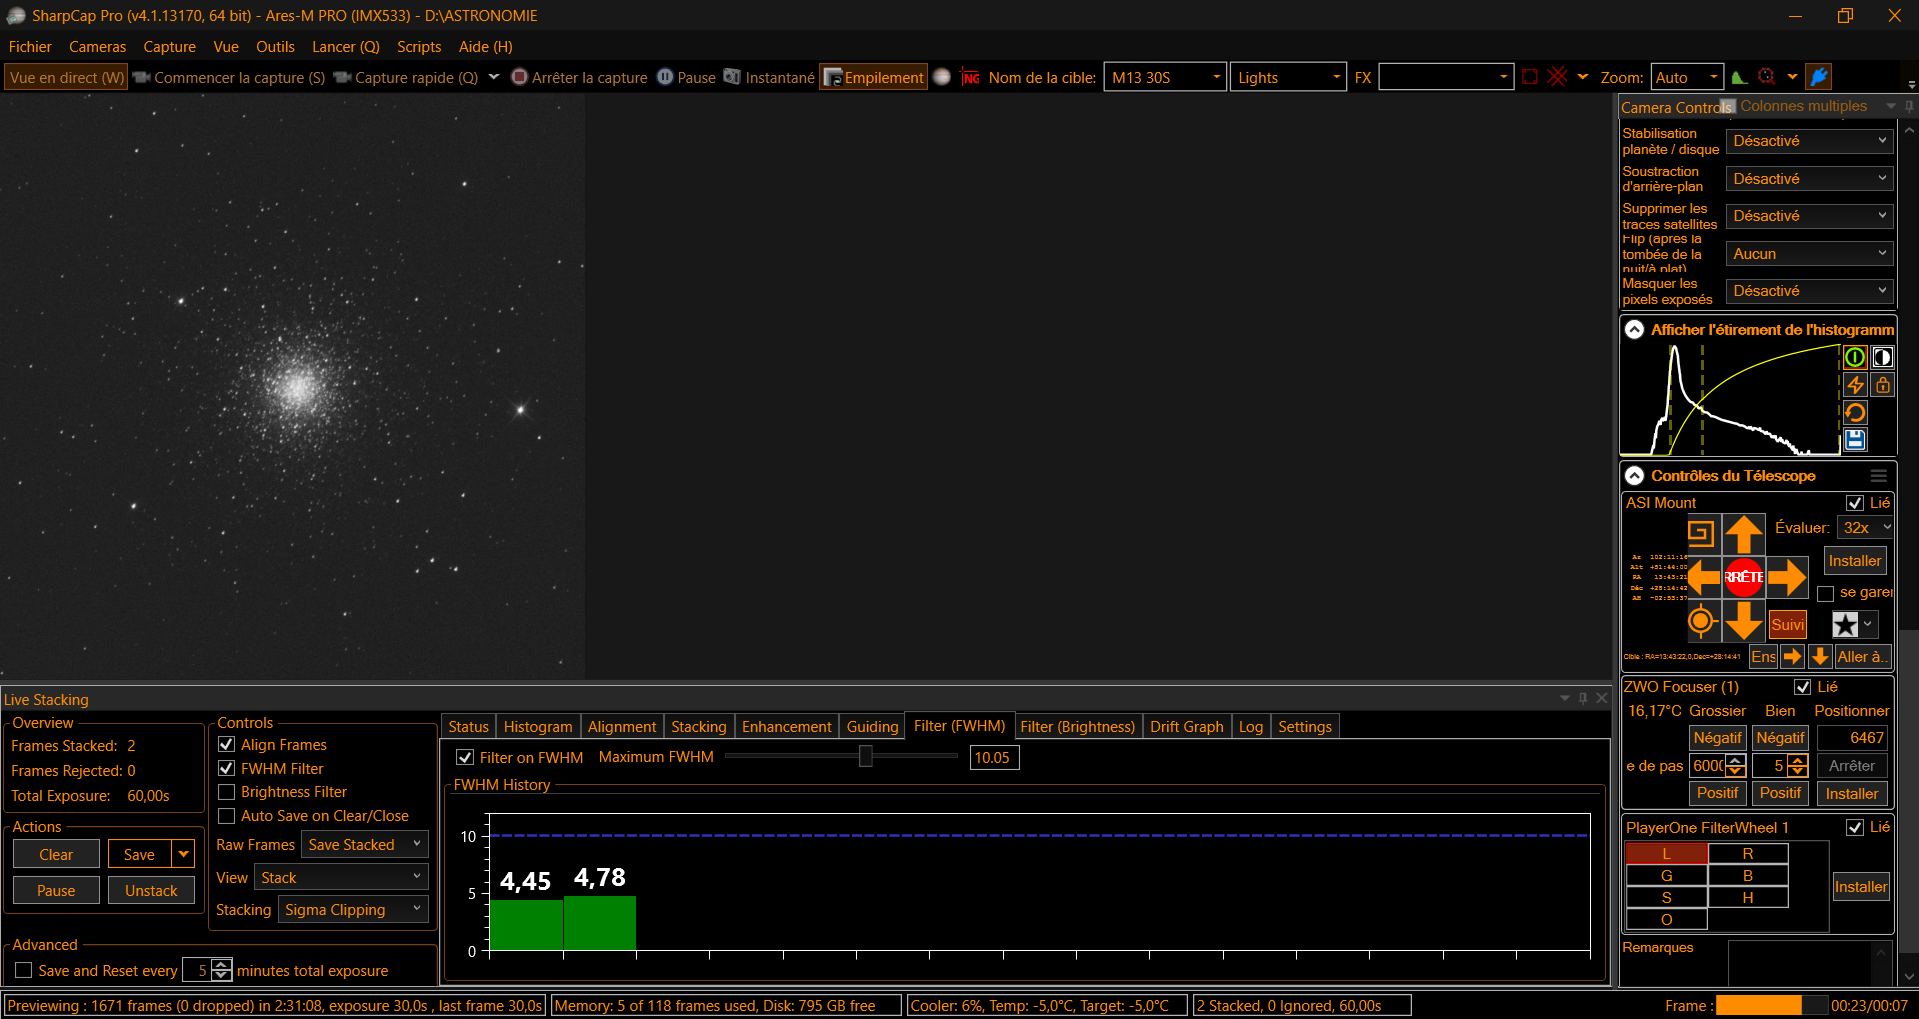Viewport: 1919px width, 1019px height.
Task: Click the star favorites icon in mount panel
Action: 1845,625
